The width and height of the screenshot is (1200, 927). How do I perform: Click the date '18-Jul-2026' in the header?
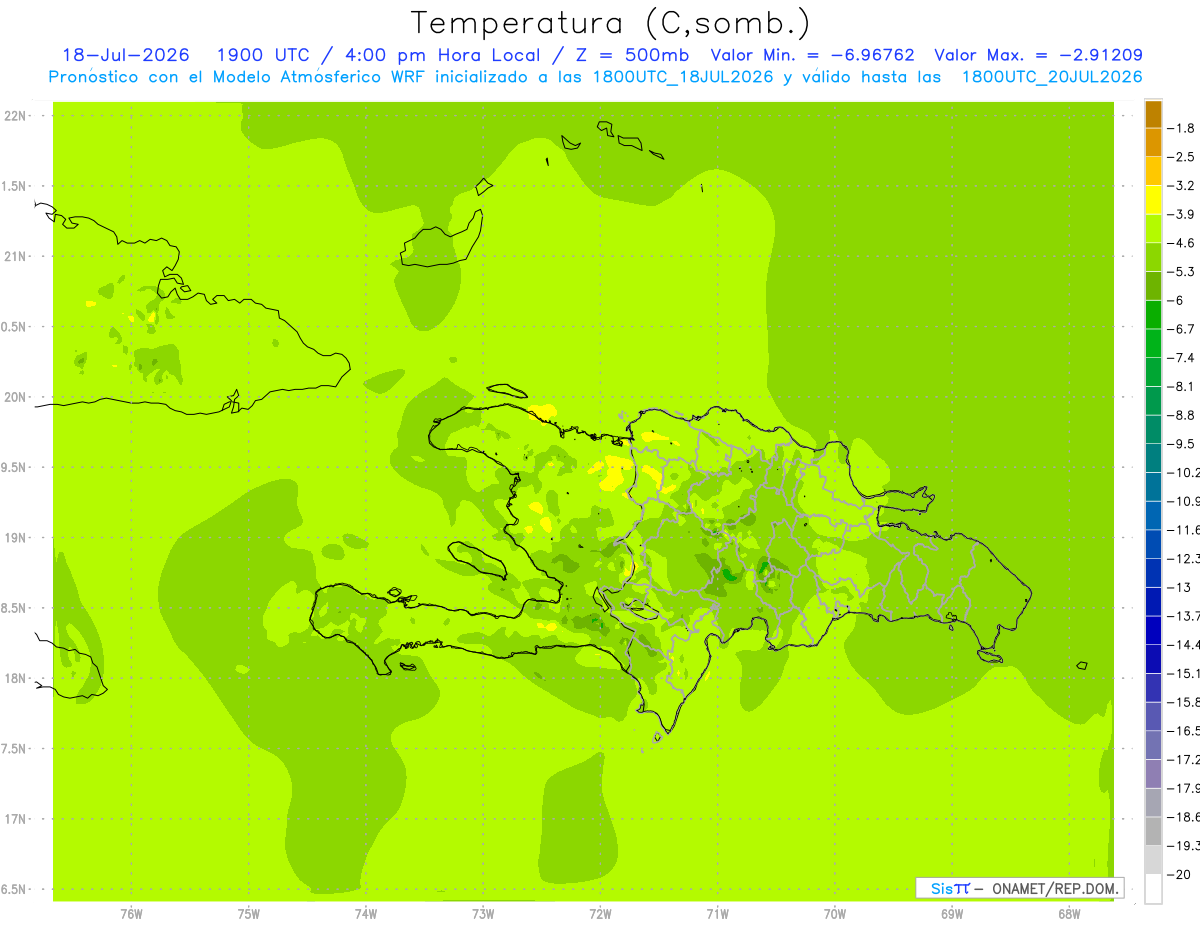tap(125, 55)
